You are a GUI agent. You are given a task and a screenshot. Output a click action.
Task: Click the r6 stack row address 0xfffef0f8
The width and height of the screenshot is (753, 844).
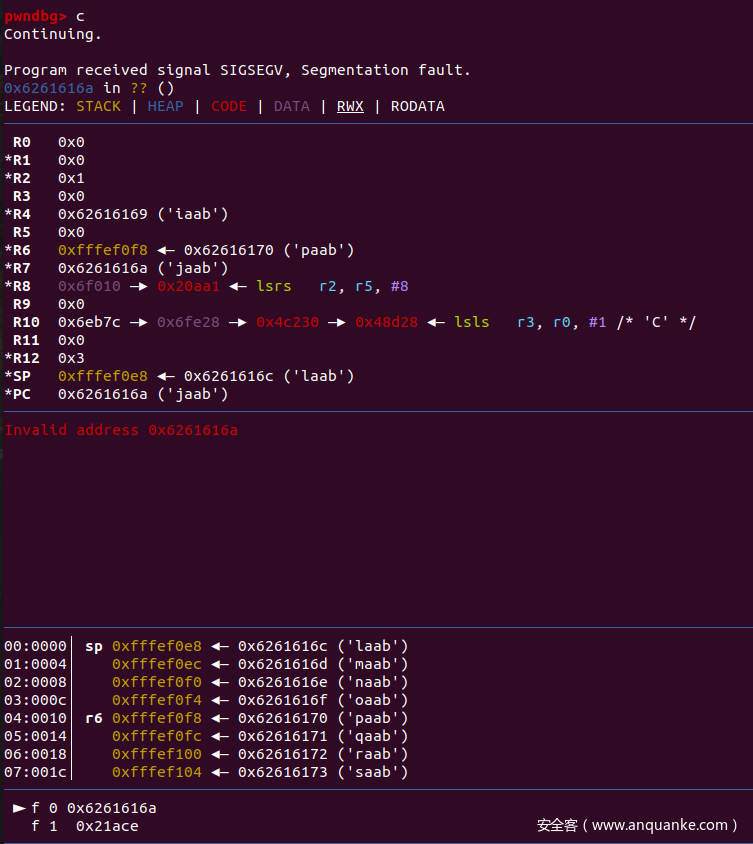[x=157, y=718]
